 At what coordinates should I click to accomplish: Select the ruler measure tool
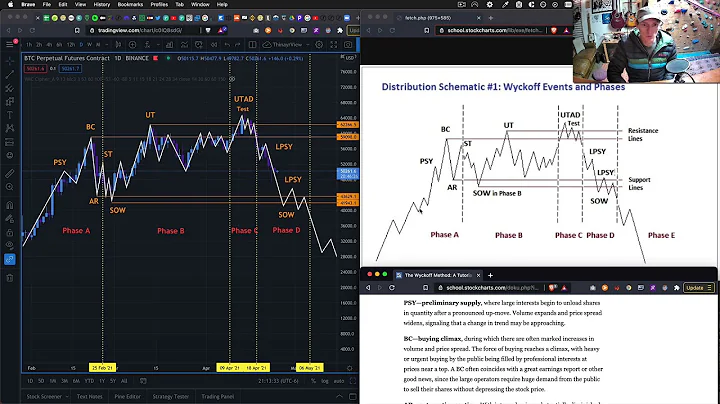(x=10, y=174)
